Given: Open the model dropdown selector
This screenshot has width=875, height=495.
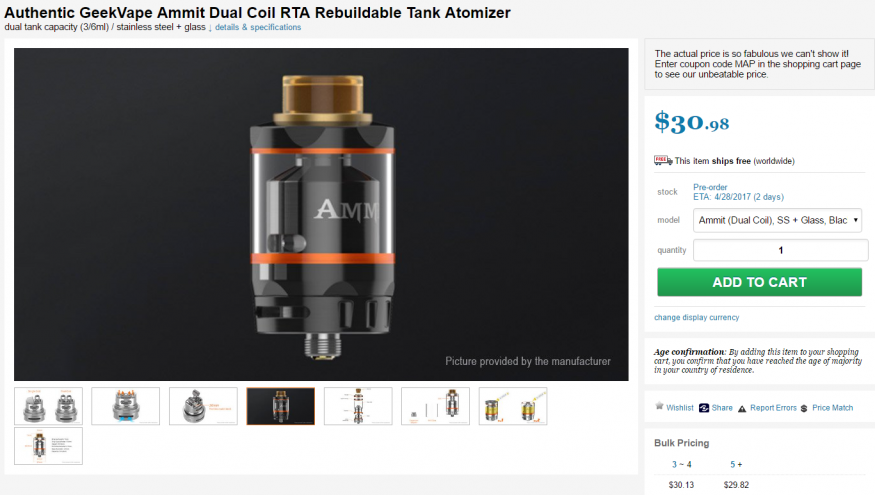Looking at the screenshot, I should pyautogui.click(x=777, y=220).
